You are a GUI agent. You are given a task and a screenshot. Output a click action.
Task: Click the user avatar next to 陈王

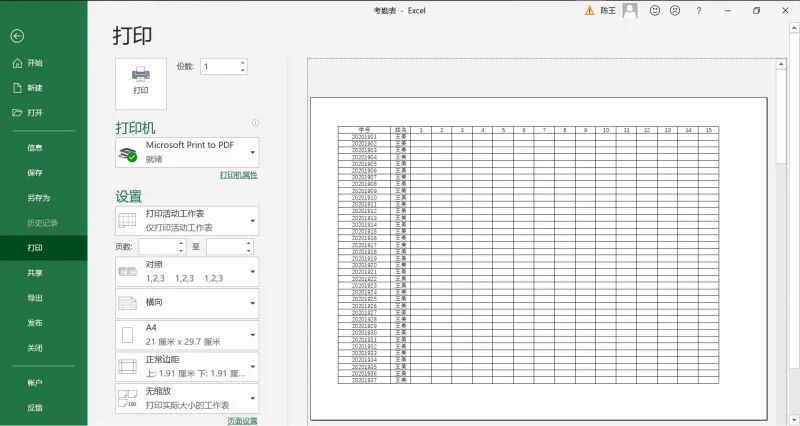point(630,10)
